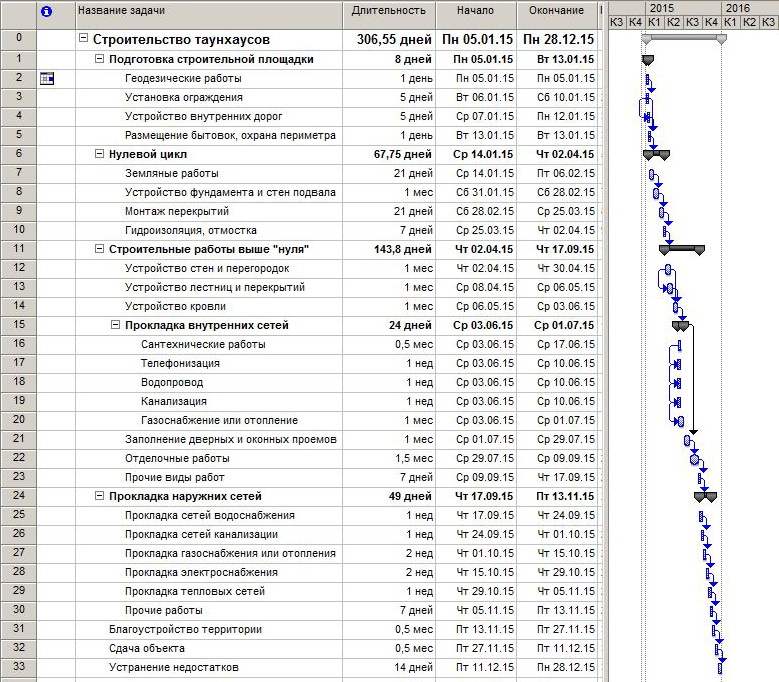779x682 pixels.
Task: Select 'Прокладка сетей канализации' task
Action: [x=201, y=534]
